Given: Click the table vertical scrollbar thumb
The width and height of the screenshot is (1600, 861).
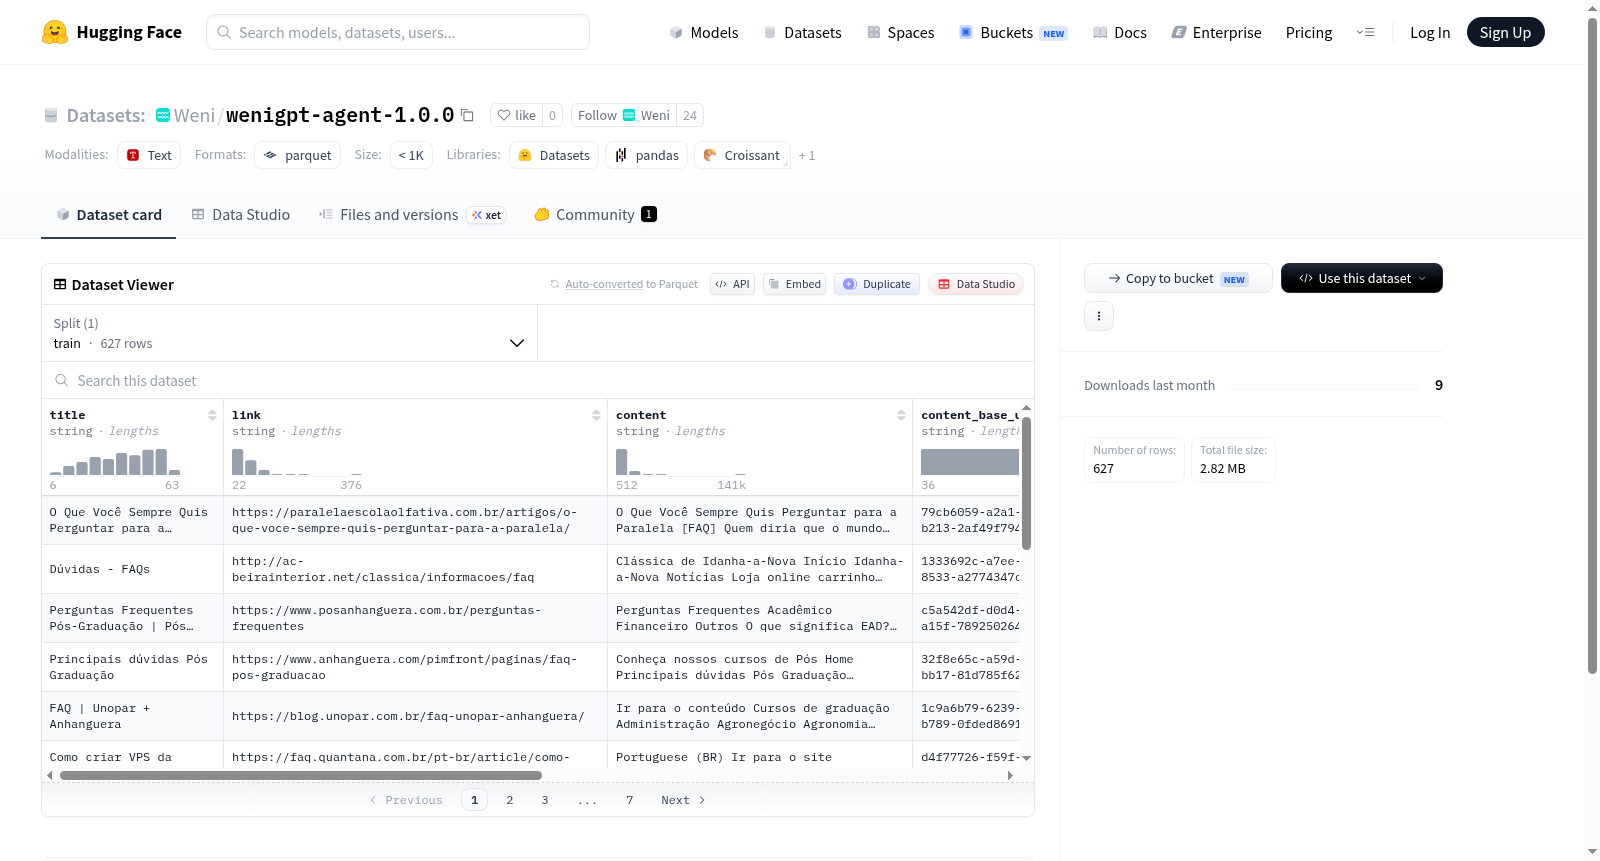Looking at the screenshot, I should click(x=1026, y=483).
